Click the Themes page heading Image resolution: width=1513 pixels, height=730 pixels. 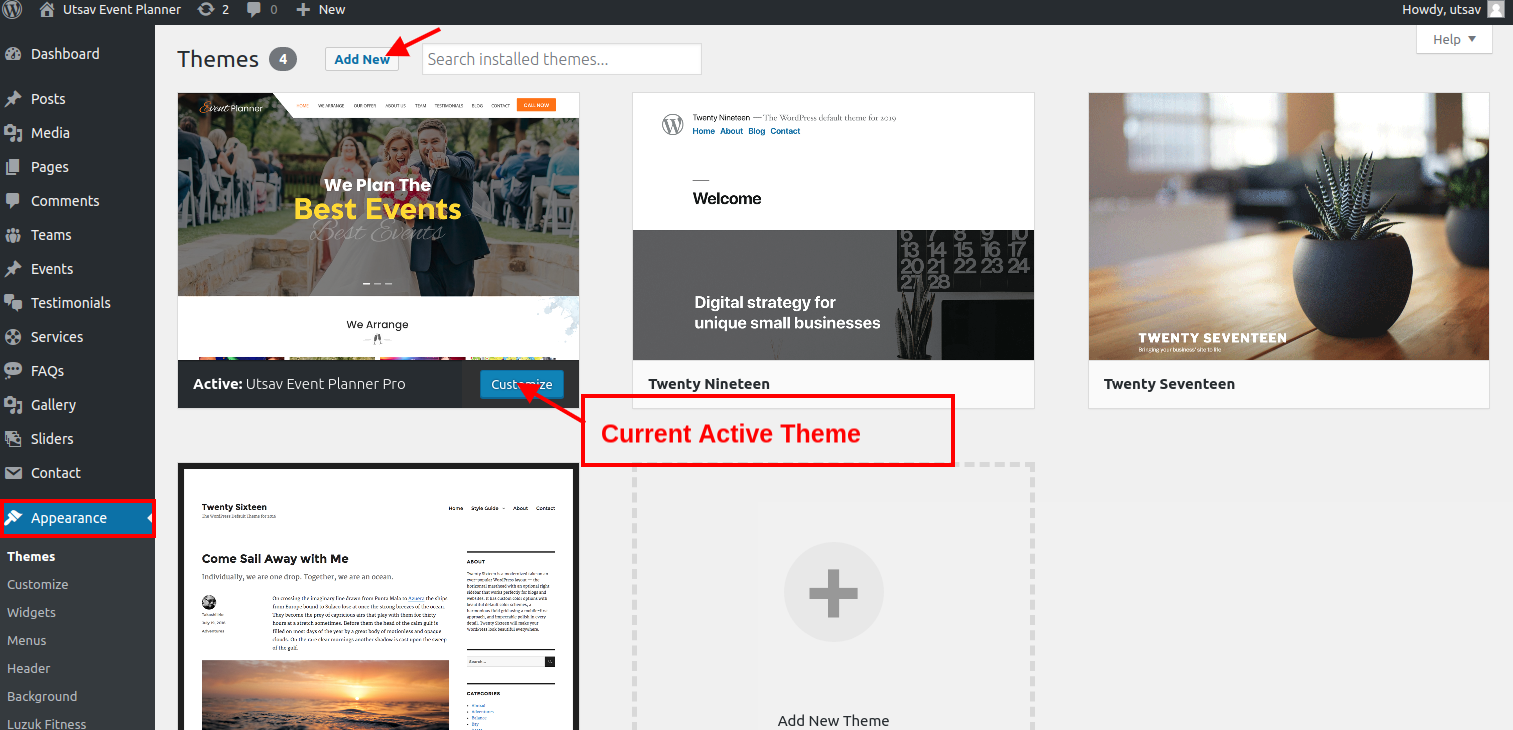click(x=218, y=59)
